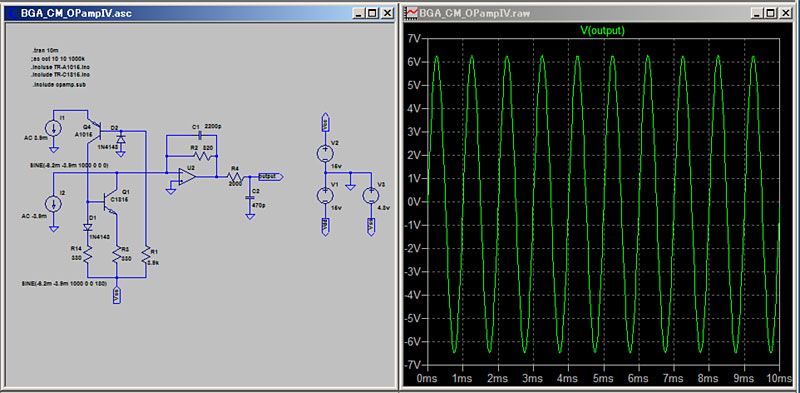Select the U2 op-amp symbol
The image size is (800, 393).
187,177
